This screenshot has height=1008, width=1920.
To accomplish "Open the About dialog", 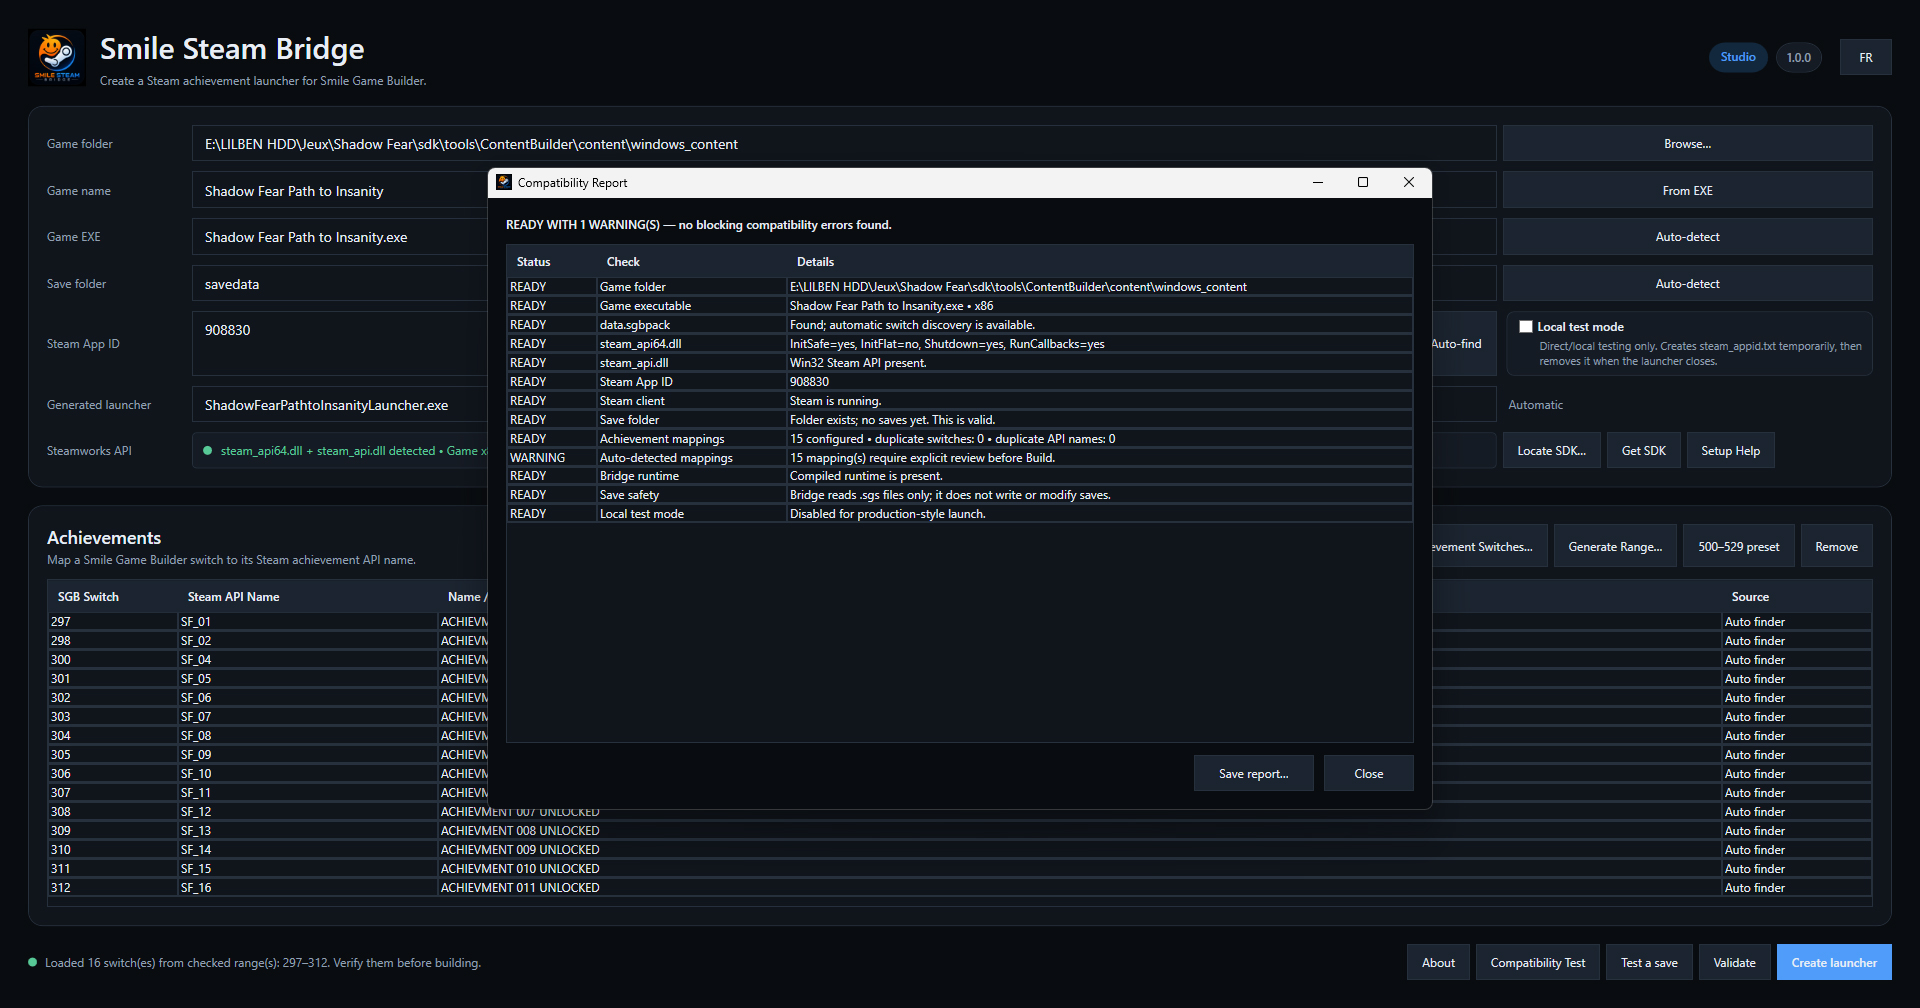I will pyautogui.click(x=1439, y=962).
